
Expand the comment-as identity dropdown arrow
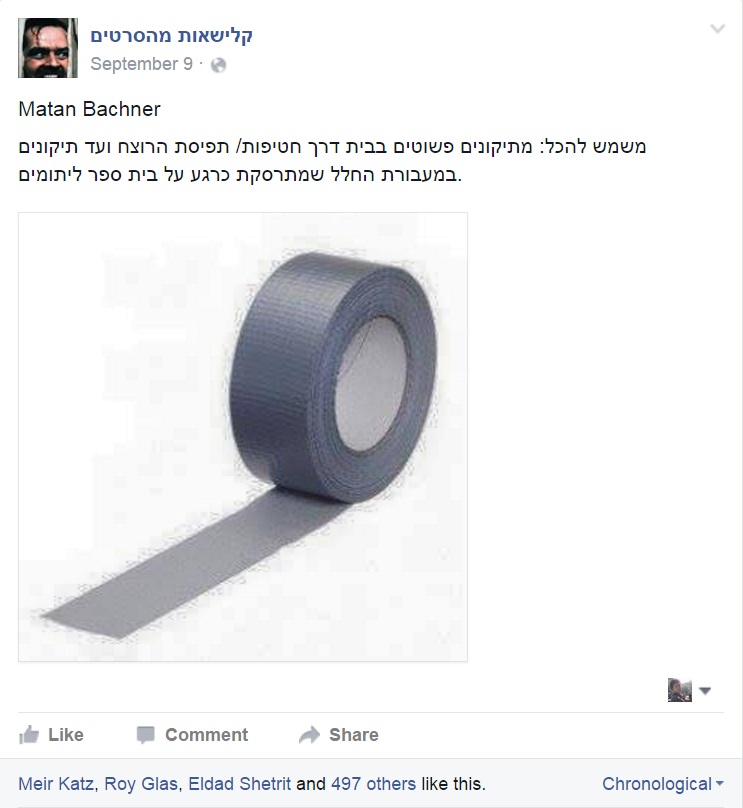click(705, 691)
